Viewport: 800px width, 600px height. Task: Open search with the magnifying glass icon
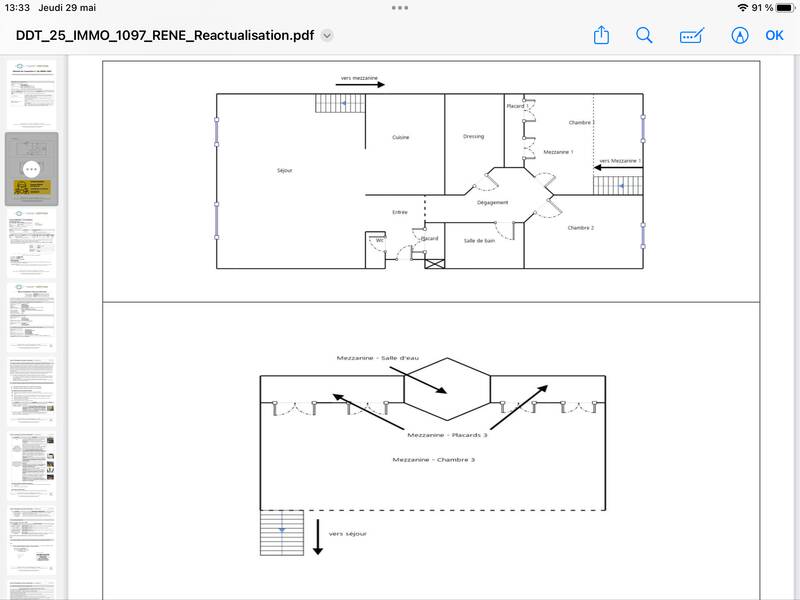pyautogui.click(x=644, y=35)
